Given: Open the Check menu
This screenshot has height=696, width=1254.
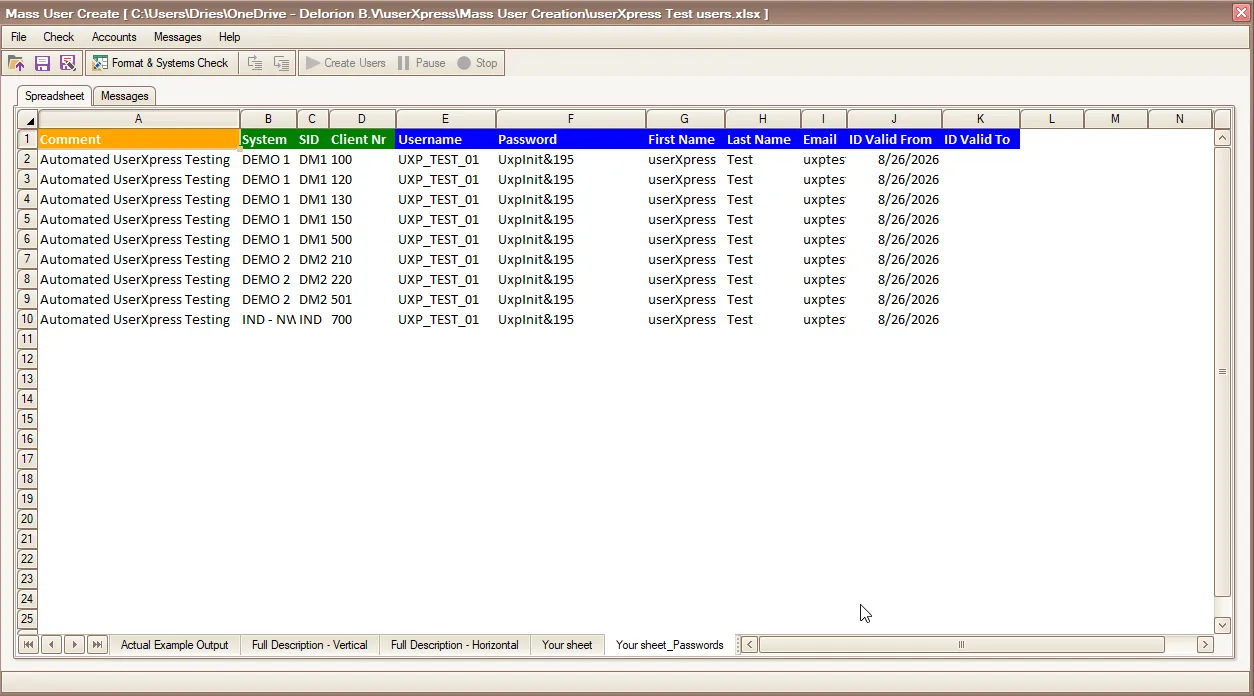Looking at the screenshot, I should click(59, 37).
